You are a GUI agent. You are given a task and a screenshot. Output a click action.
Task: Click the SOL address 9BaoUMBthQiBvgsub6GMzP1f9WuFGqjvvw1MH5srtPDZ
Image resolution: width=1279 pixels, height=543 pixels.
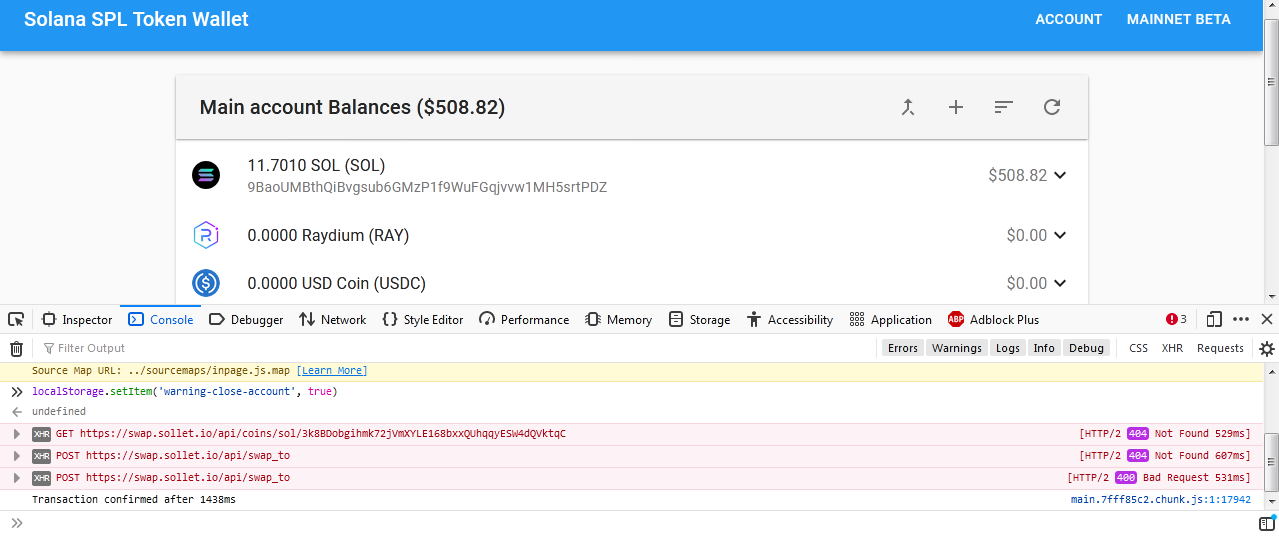(427, 187)
